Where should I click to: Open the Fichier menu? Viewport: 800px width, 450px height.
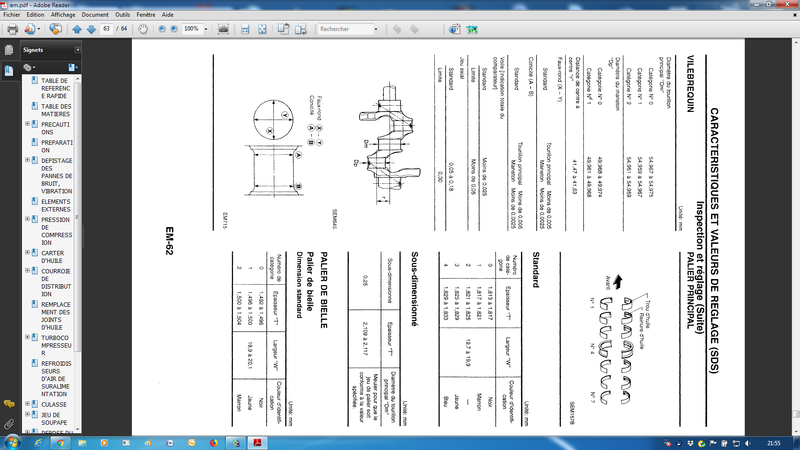click(x=12, y=15)
